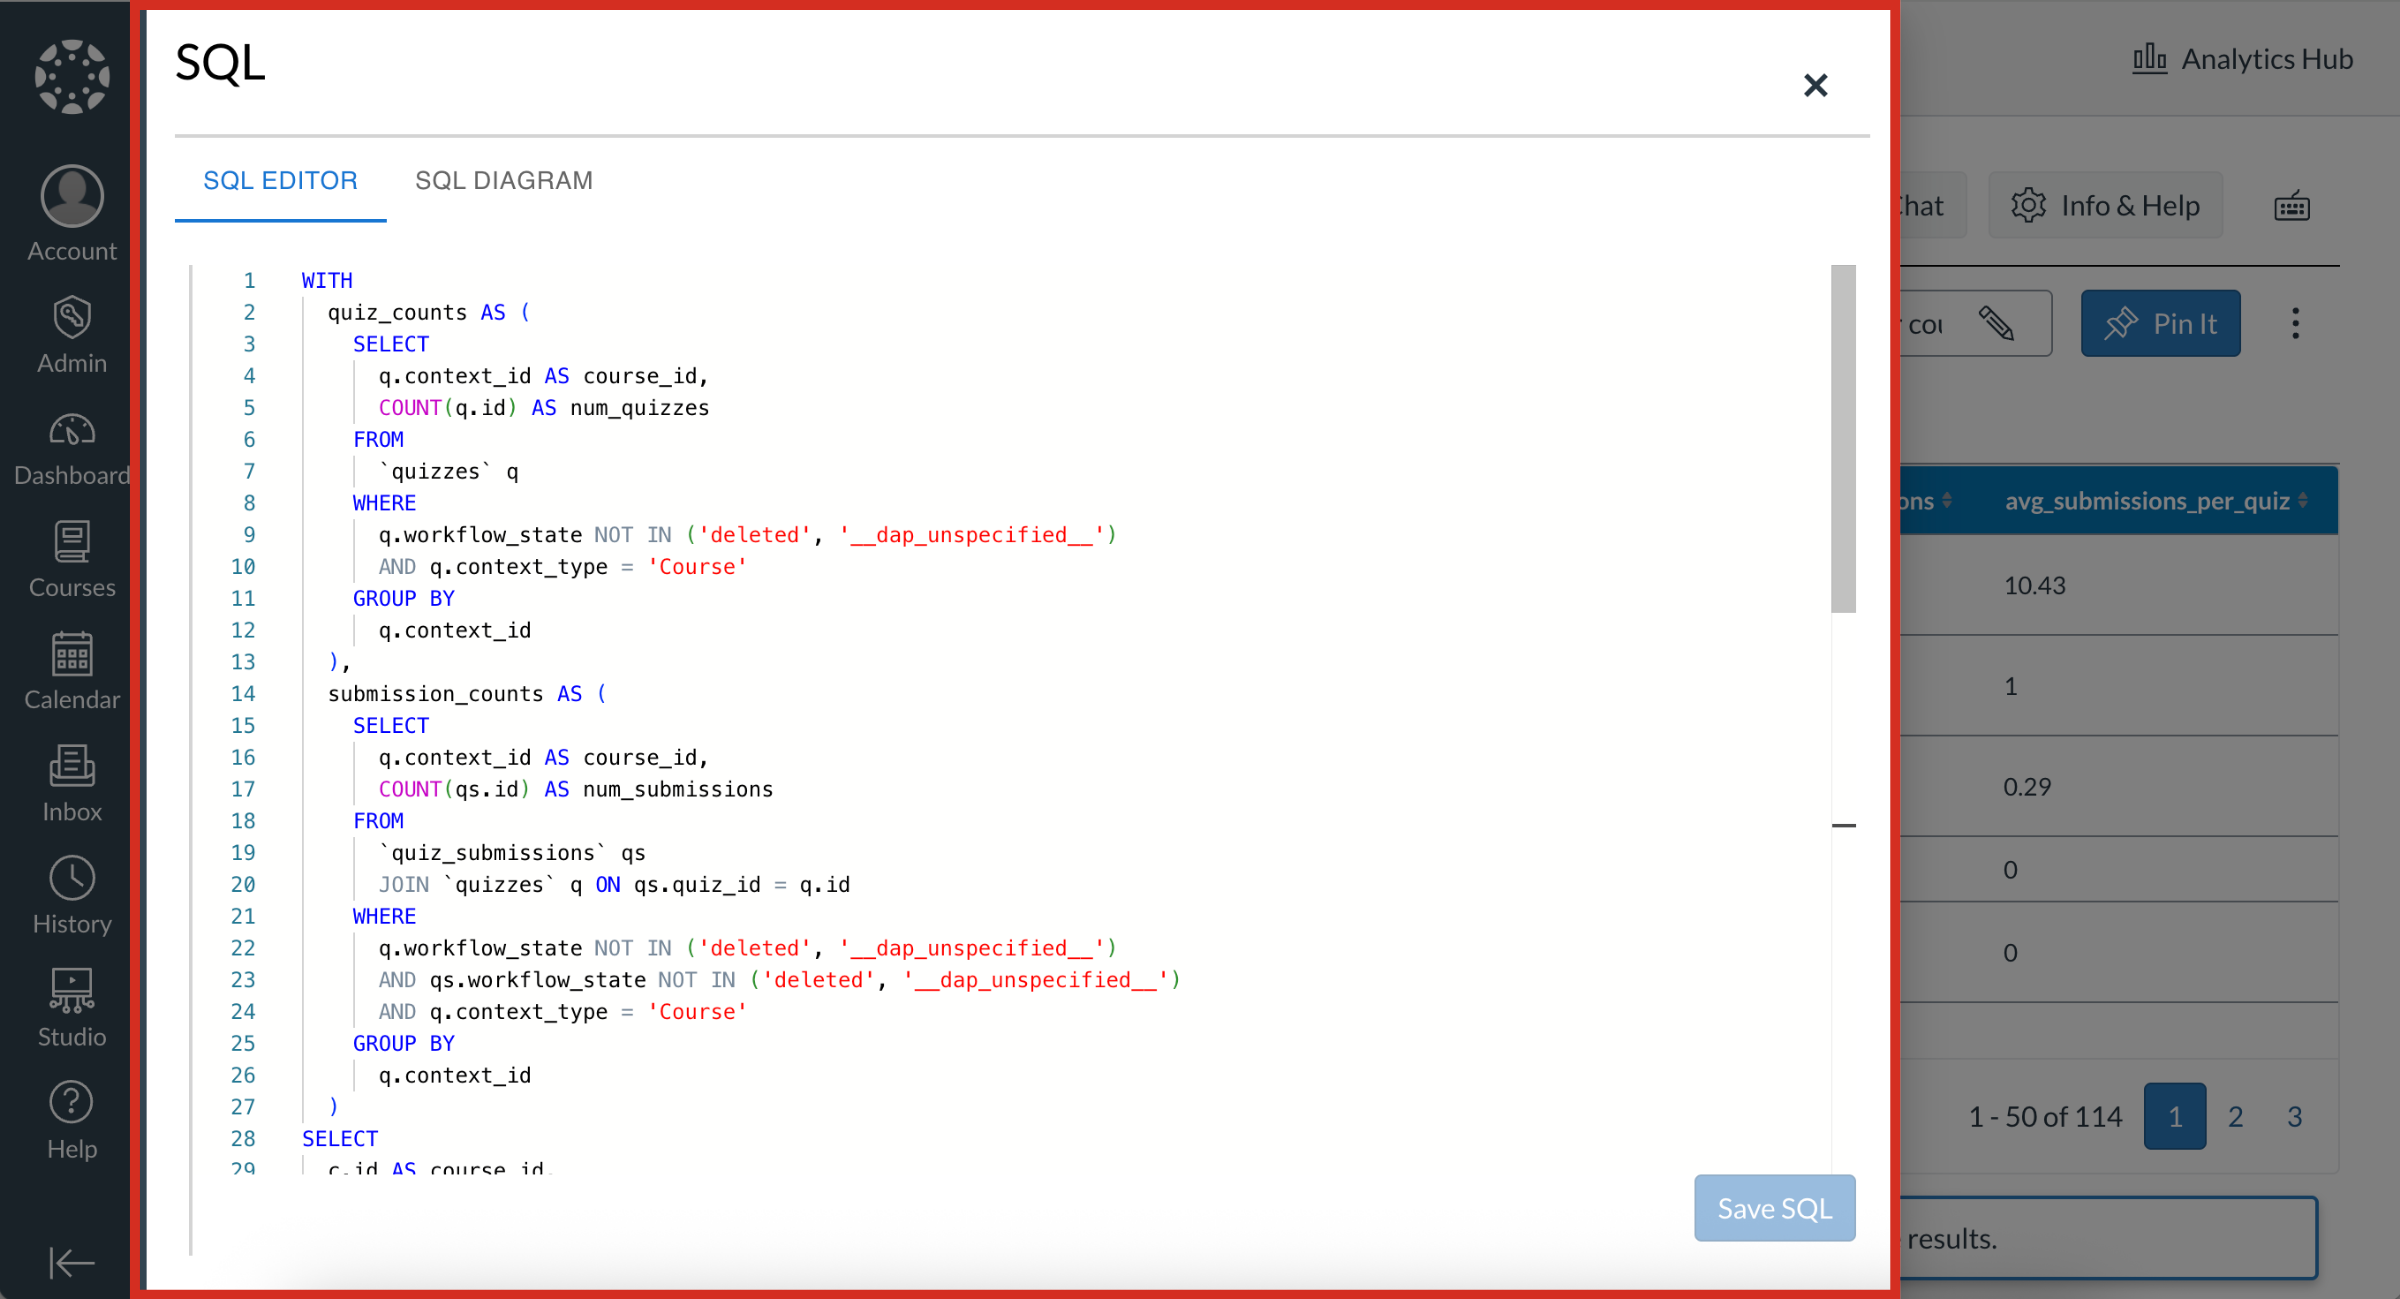
Task: Open Studio from the sidebar
Action: tap(72, 1008)
